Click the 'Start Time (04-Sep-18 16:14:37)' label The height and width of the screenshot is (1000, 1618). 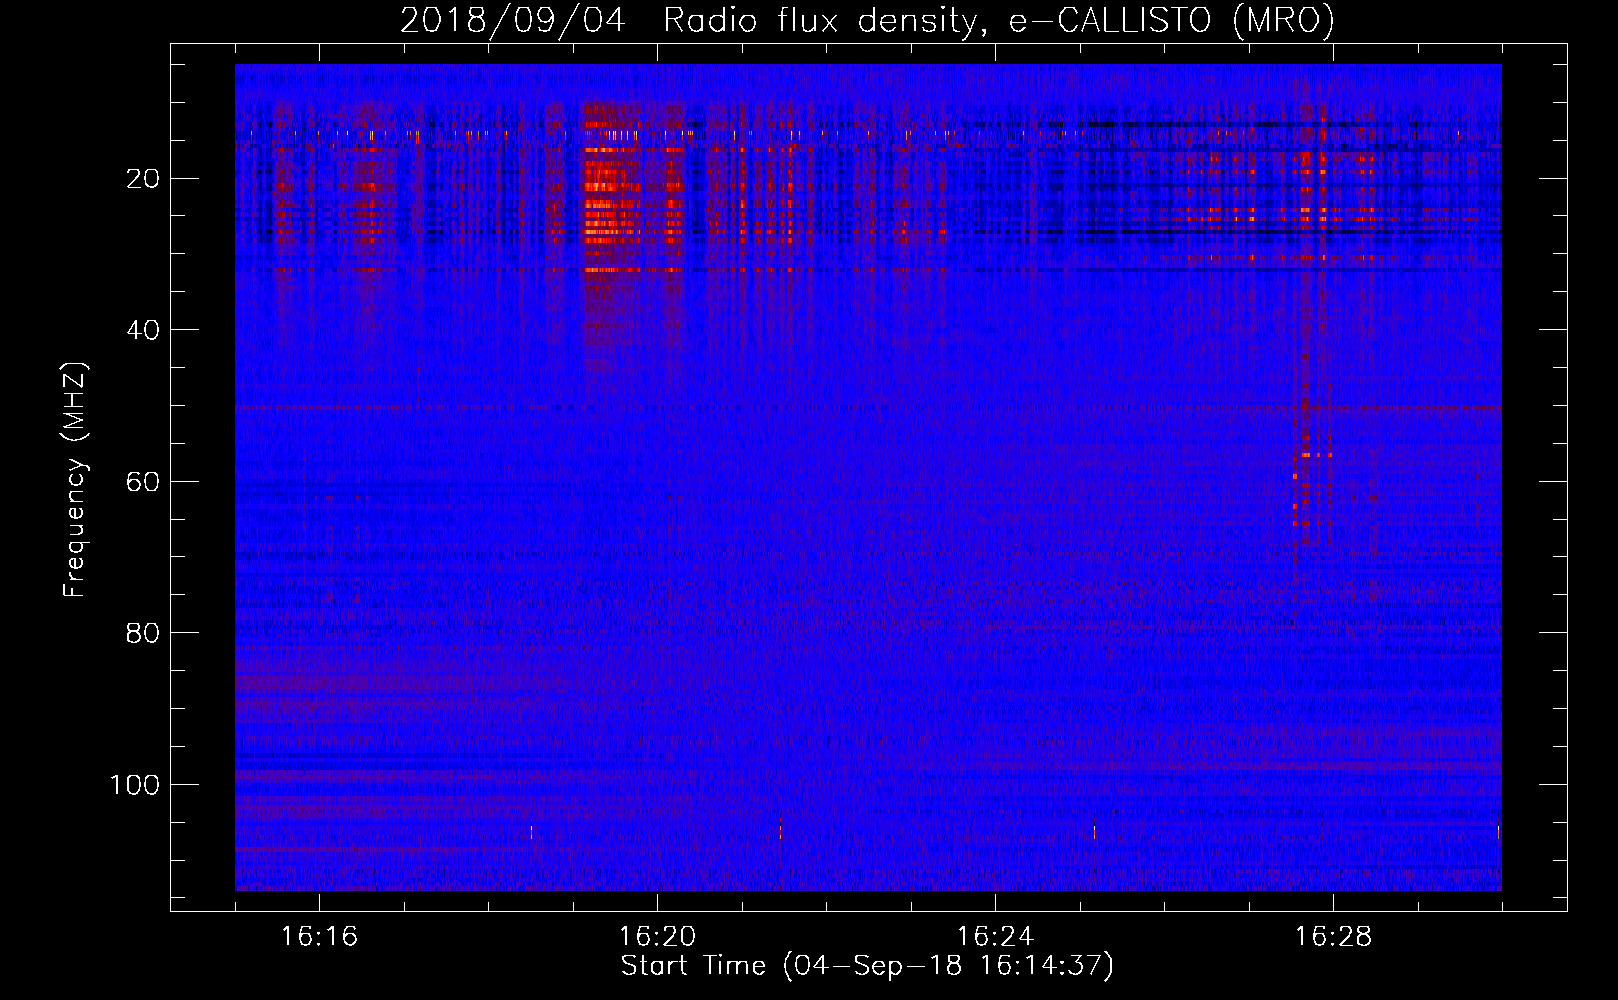[867, 966]
